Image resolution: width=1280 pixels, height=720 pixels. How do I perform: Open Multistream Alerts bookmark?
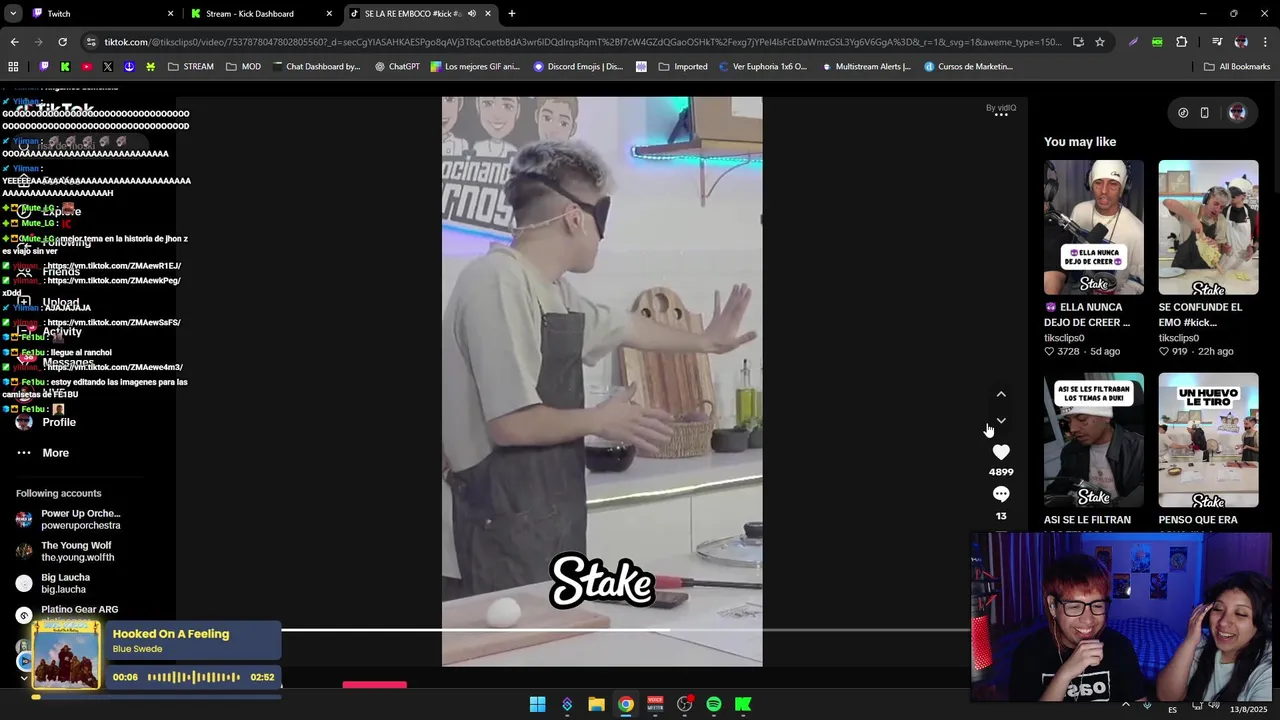866,67
